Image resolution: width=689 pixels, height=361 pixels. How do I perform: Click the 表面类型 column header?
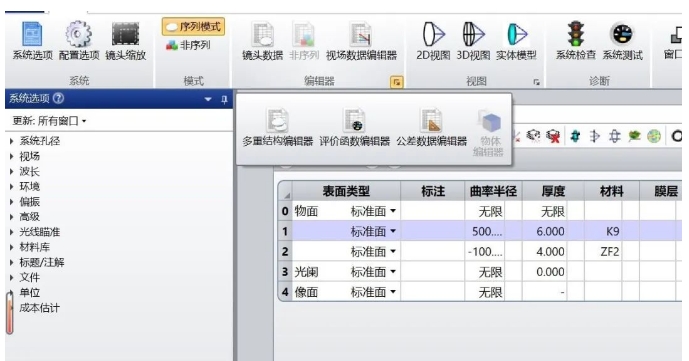pyautogui.click(x=346, y=191)
